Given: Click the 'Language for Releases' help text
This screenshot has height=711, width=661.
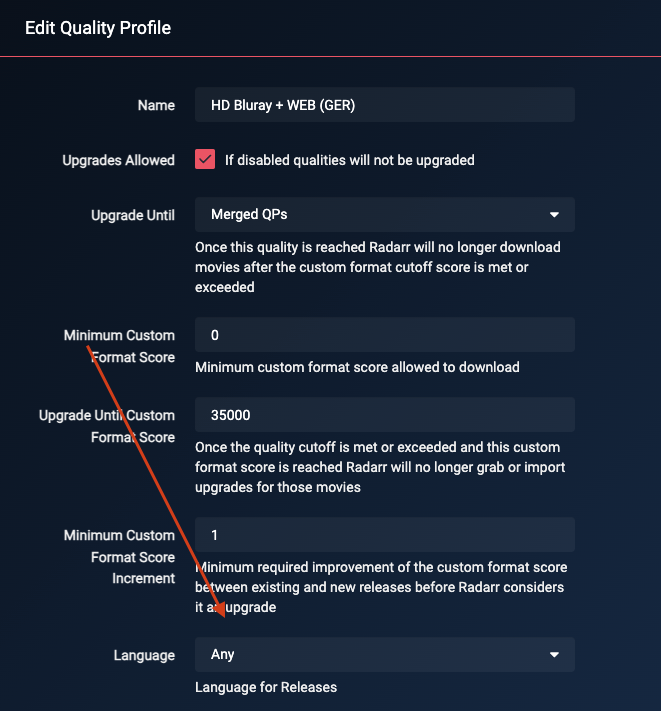Looking at the screenshot, I should (x=266, y=687).
